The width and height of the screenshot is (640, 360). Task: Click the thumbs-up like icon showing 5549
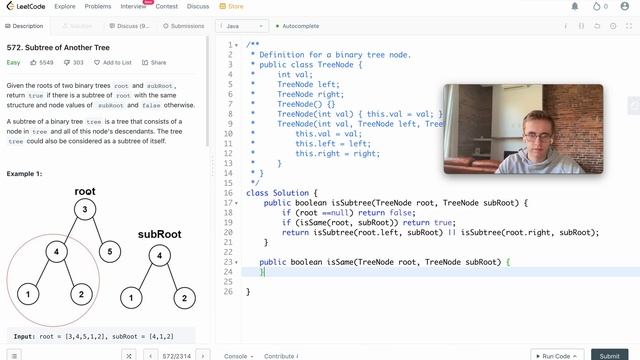pos(33,62)
